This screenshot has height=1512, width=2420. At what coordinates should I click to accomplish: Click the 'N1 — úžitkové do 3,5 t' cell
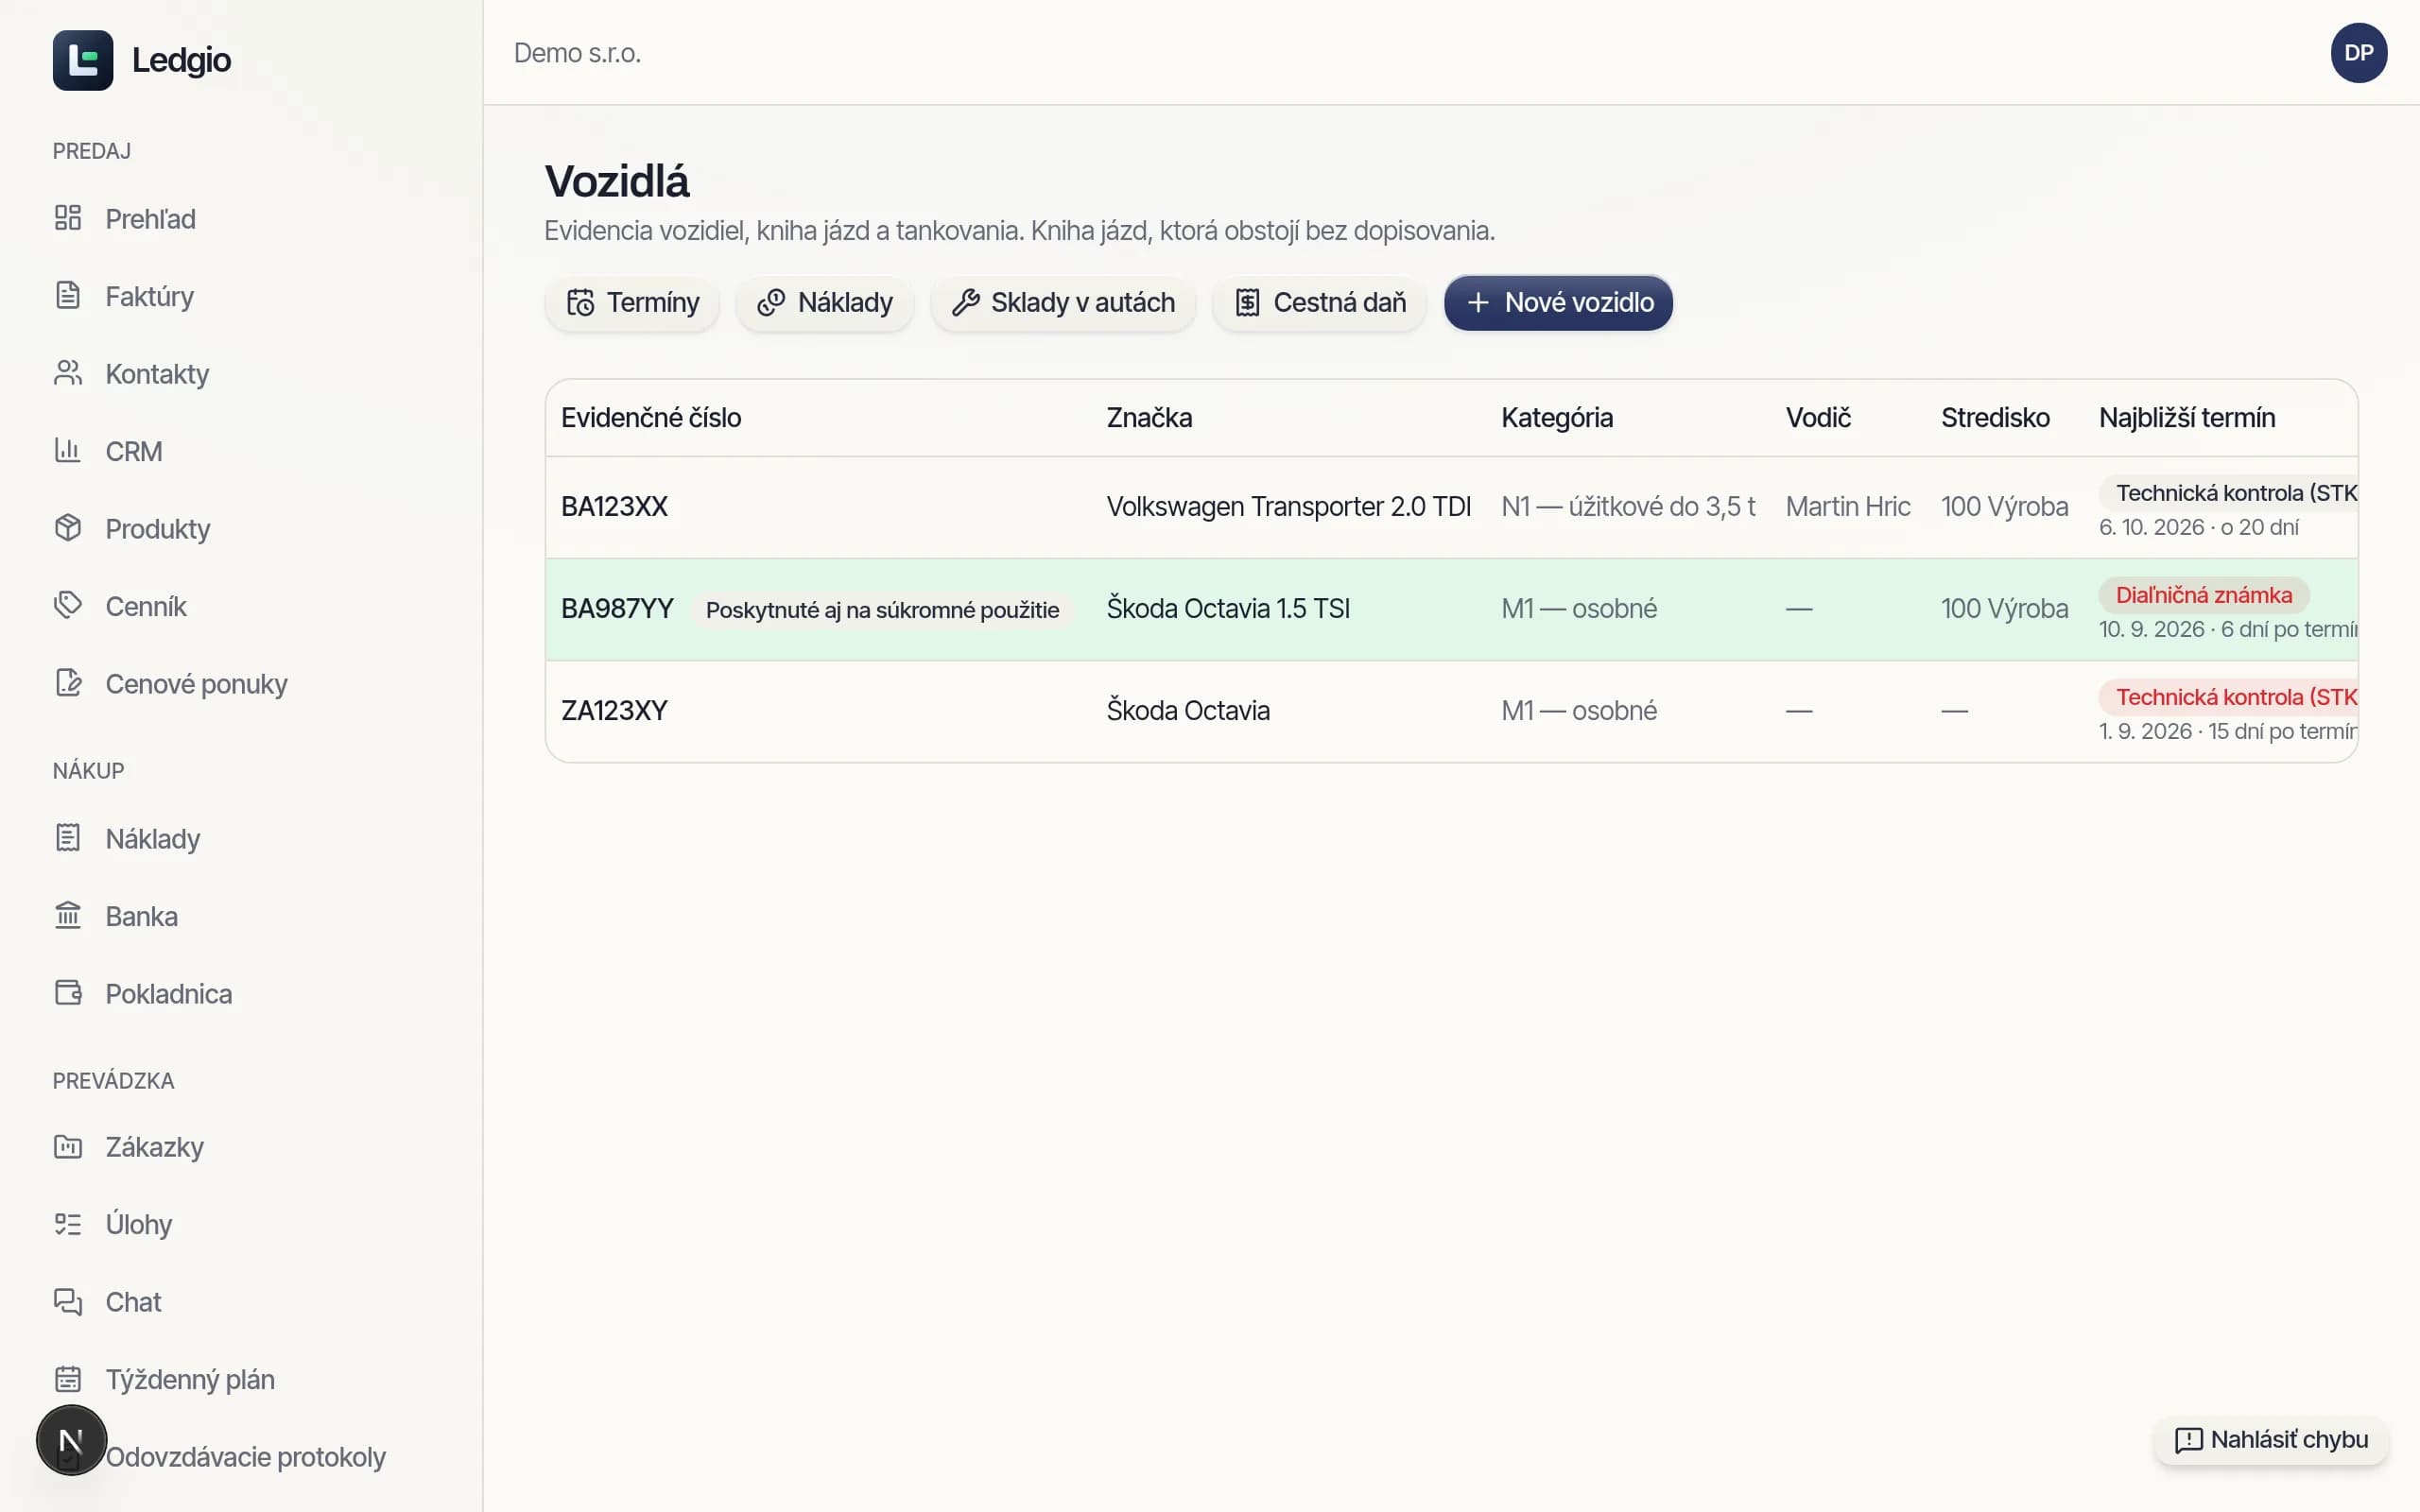[x=1628, y=507]
